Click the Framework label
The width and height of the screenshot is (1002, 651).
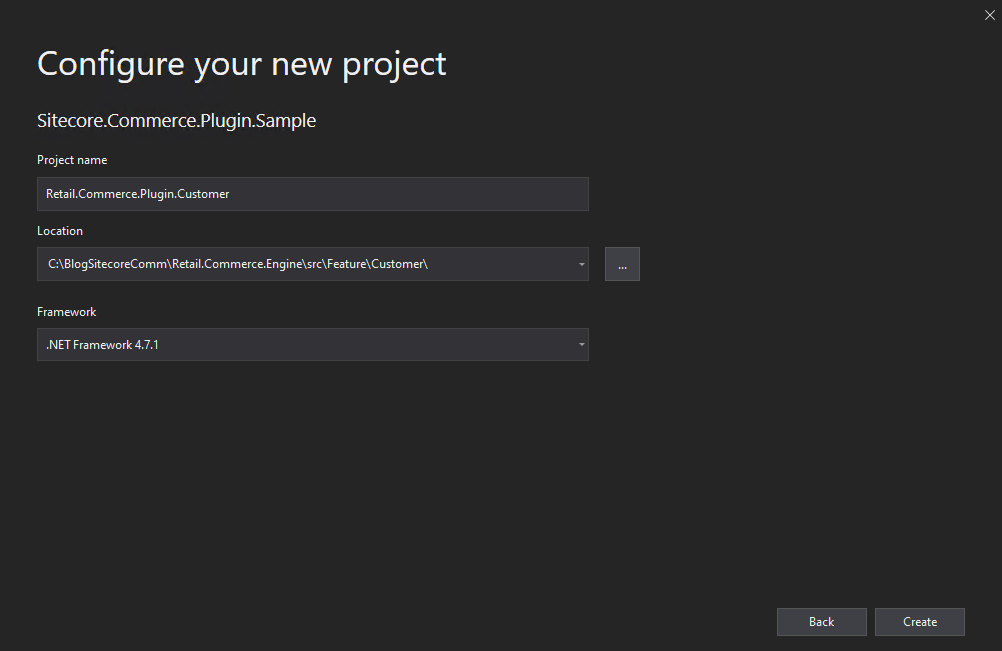(x=66, y=312)
